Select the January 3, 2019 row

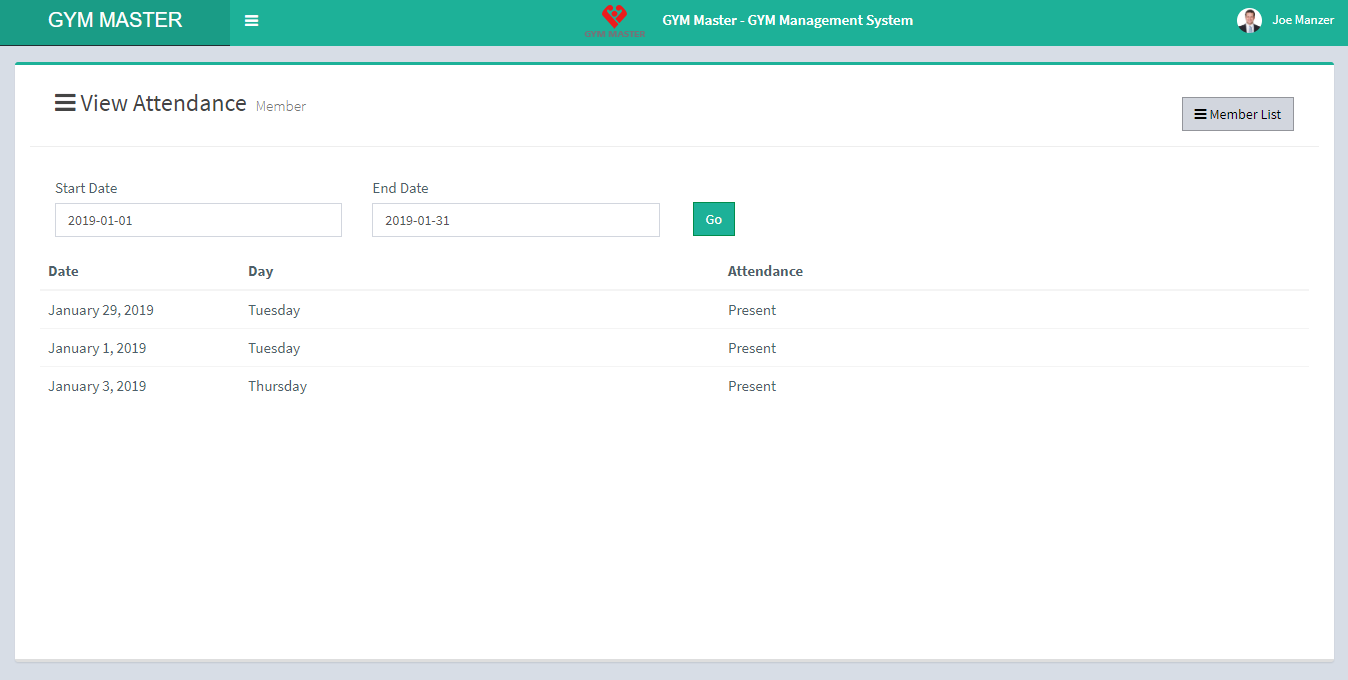[x=97, y=386]
